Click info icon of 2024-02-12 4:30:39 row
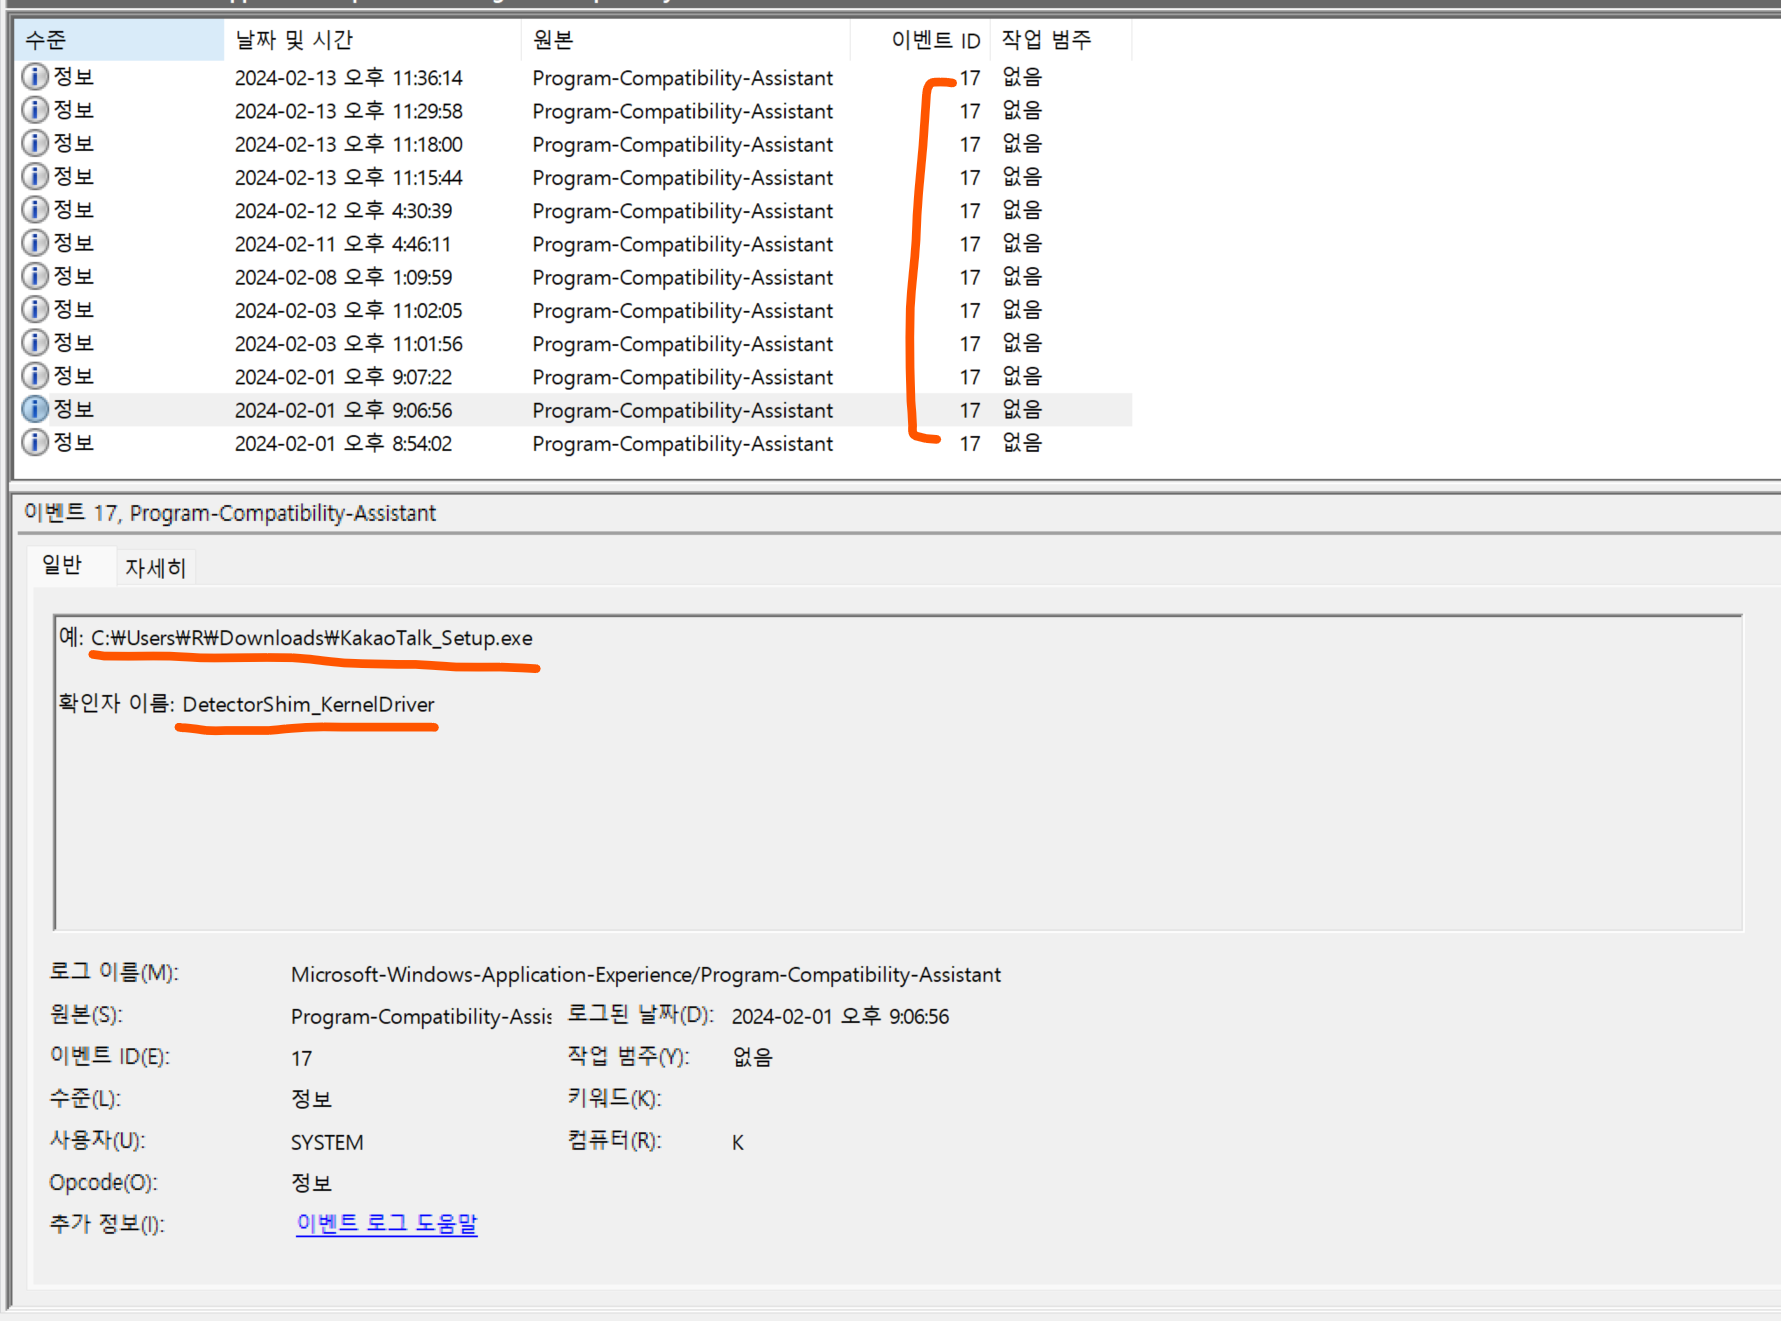Screen dimensions: 1781x1321 click(35, 210)
